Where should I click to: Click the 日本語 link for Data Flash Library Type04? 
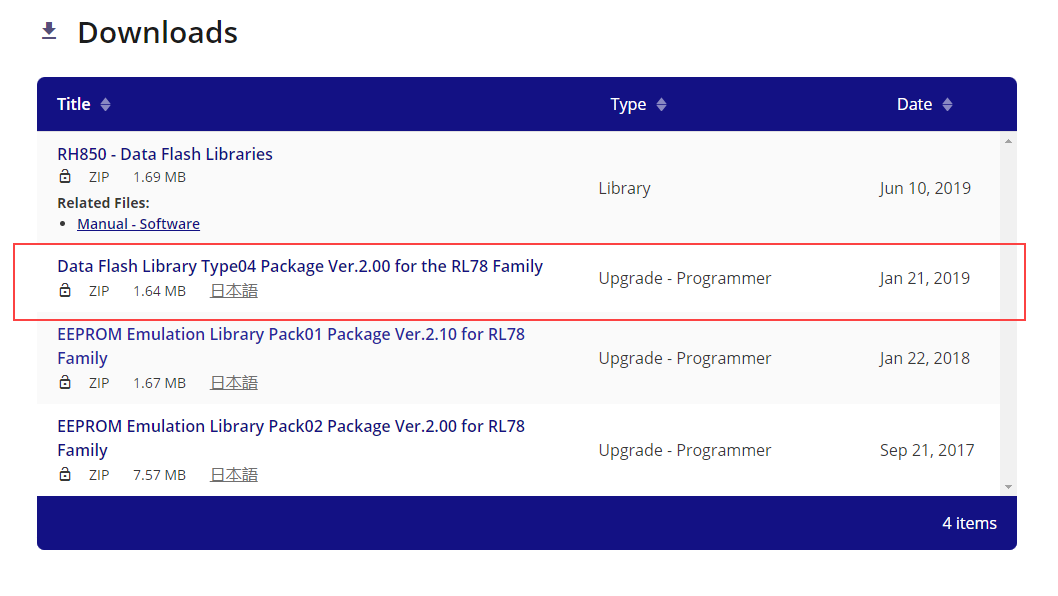click(233, 290)
